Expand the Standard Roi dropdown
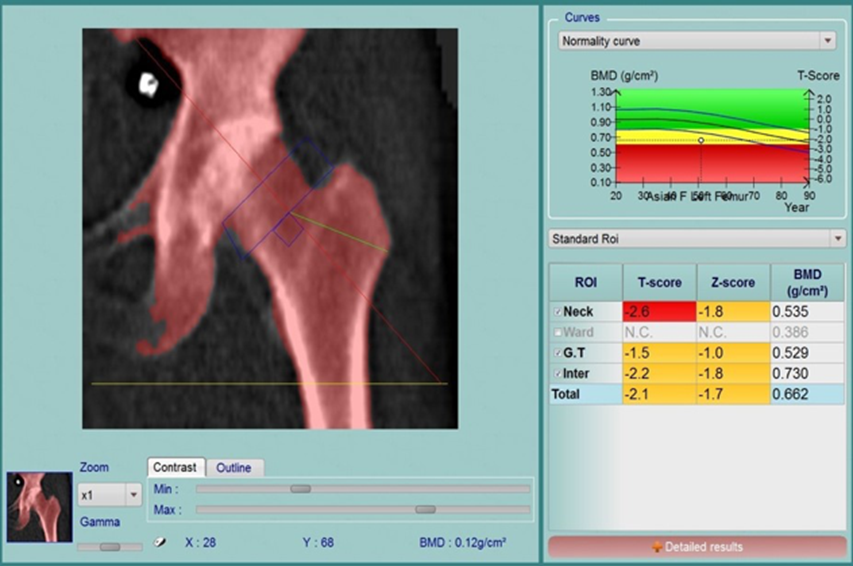The image size is (853, 566). (x=837, y=239)
